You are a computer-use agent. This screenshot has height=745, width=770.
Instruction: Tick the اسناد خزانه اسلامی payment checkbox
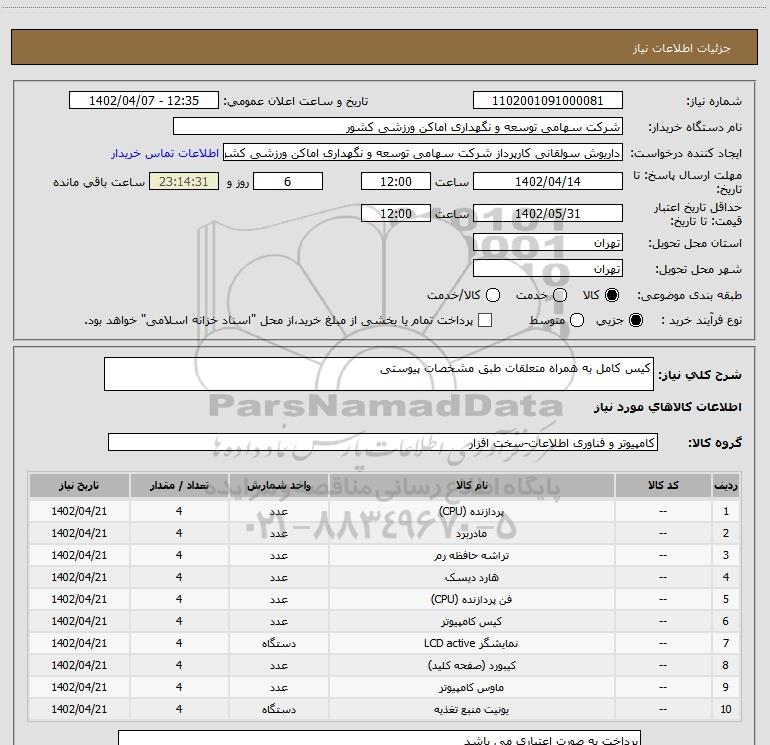coord(485,320)
